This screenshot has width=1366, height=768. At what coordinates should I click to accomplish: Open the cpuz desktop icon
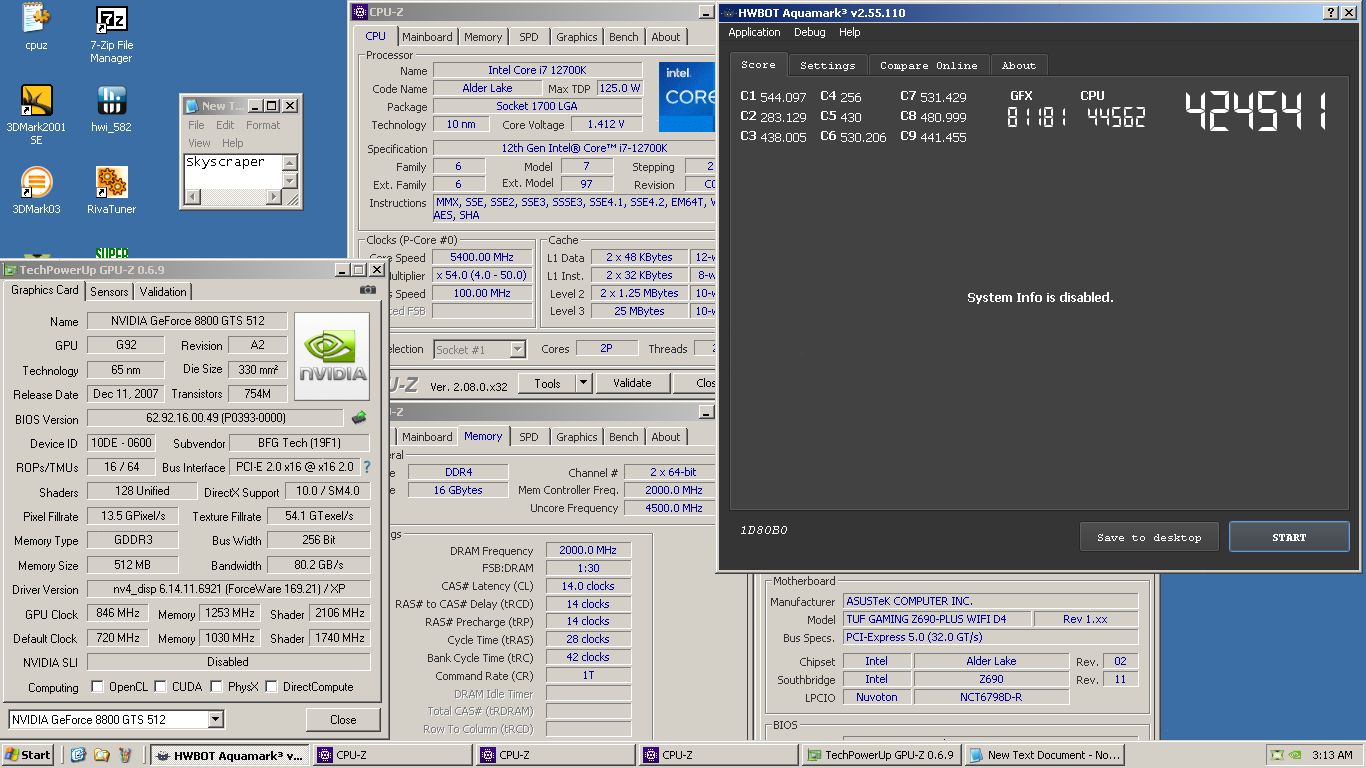click(36, 27)
